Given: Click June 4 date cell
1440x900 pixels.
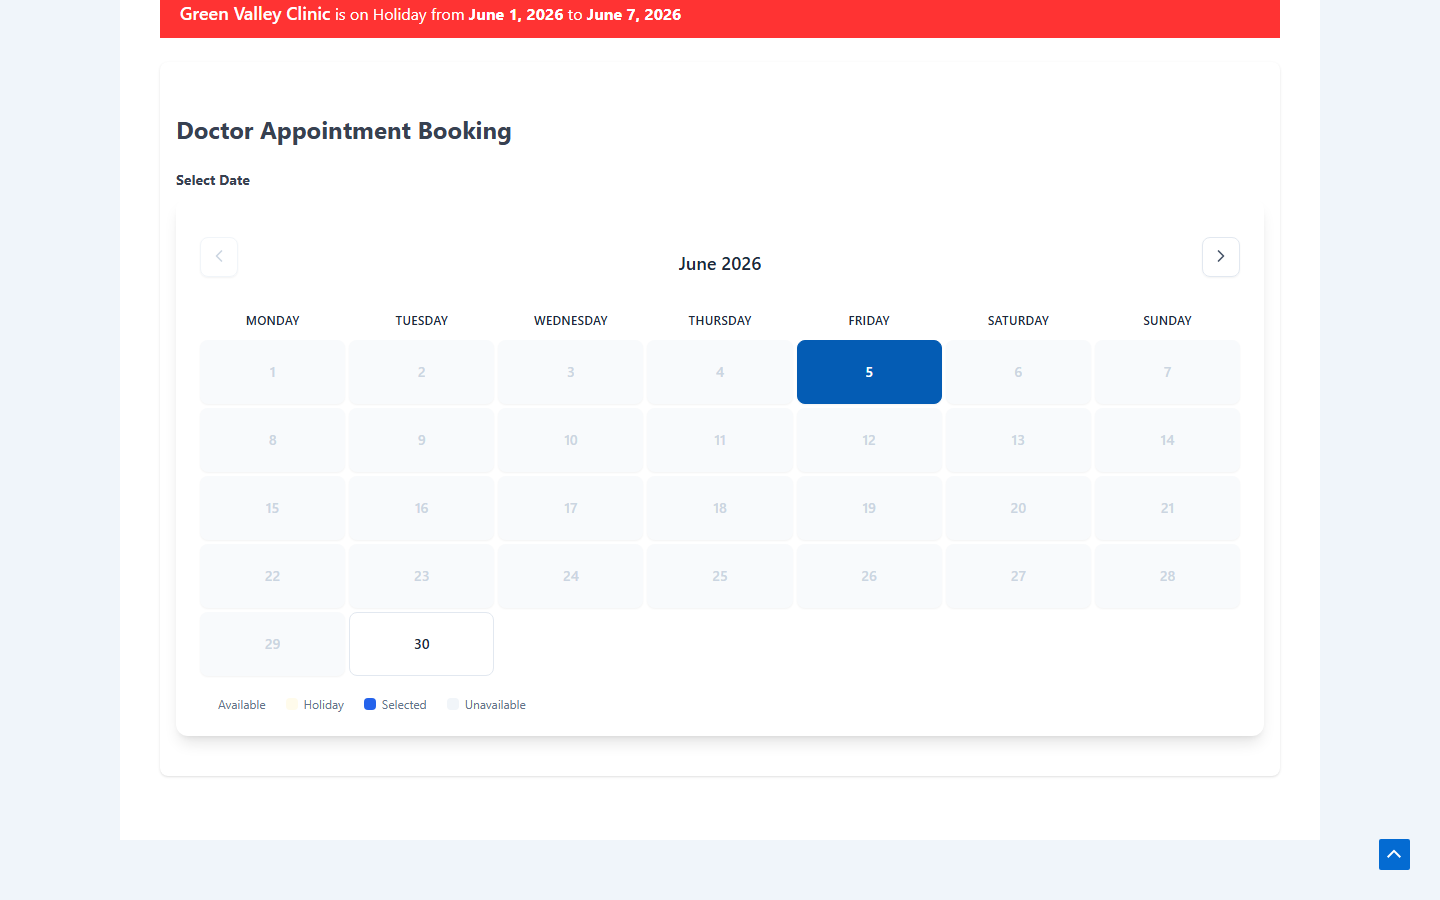Looking at the screenshot, I should pyautogui.click(x=720, y=372).
